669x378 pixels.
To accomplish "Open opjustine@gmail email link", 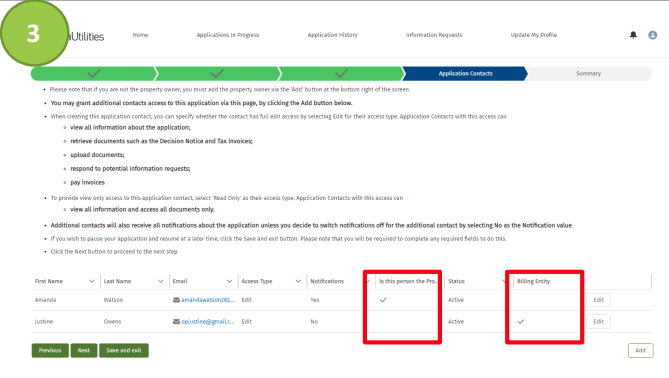I will click(207, 322).
